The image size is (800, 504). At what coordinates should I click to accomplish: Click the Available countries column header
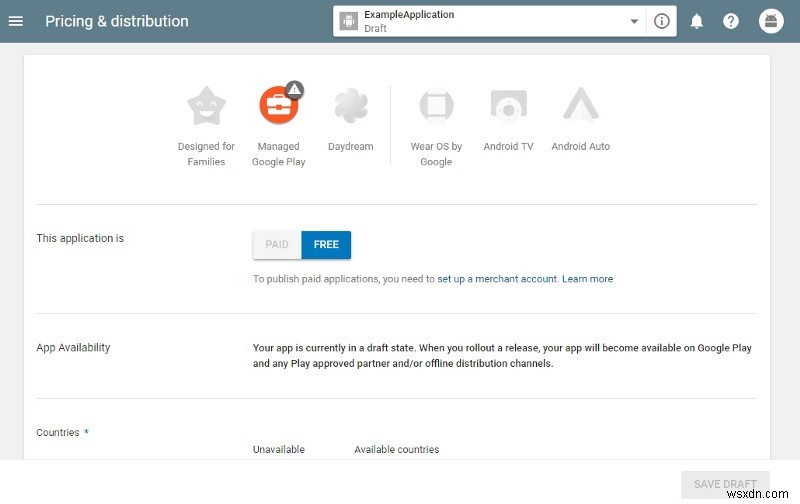[396, 449]
